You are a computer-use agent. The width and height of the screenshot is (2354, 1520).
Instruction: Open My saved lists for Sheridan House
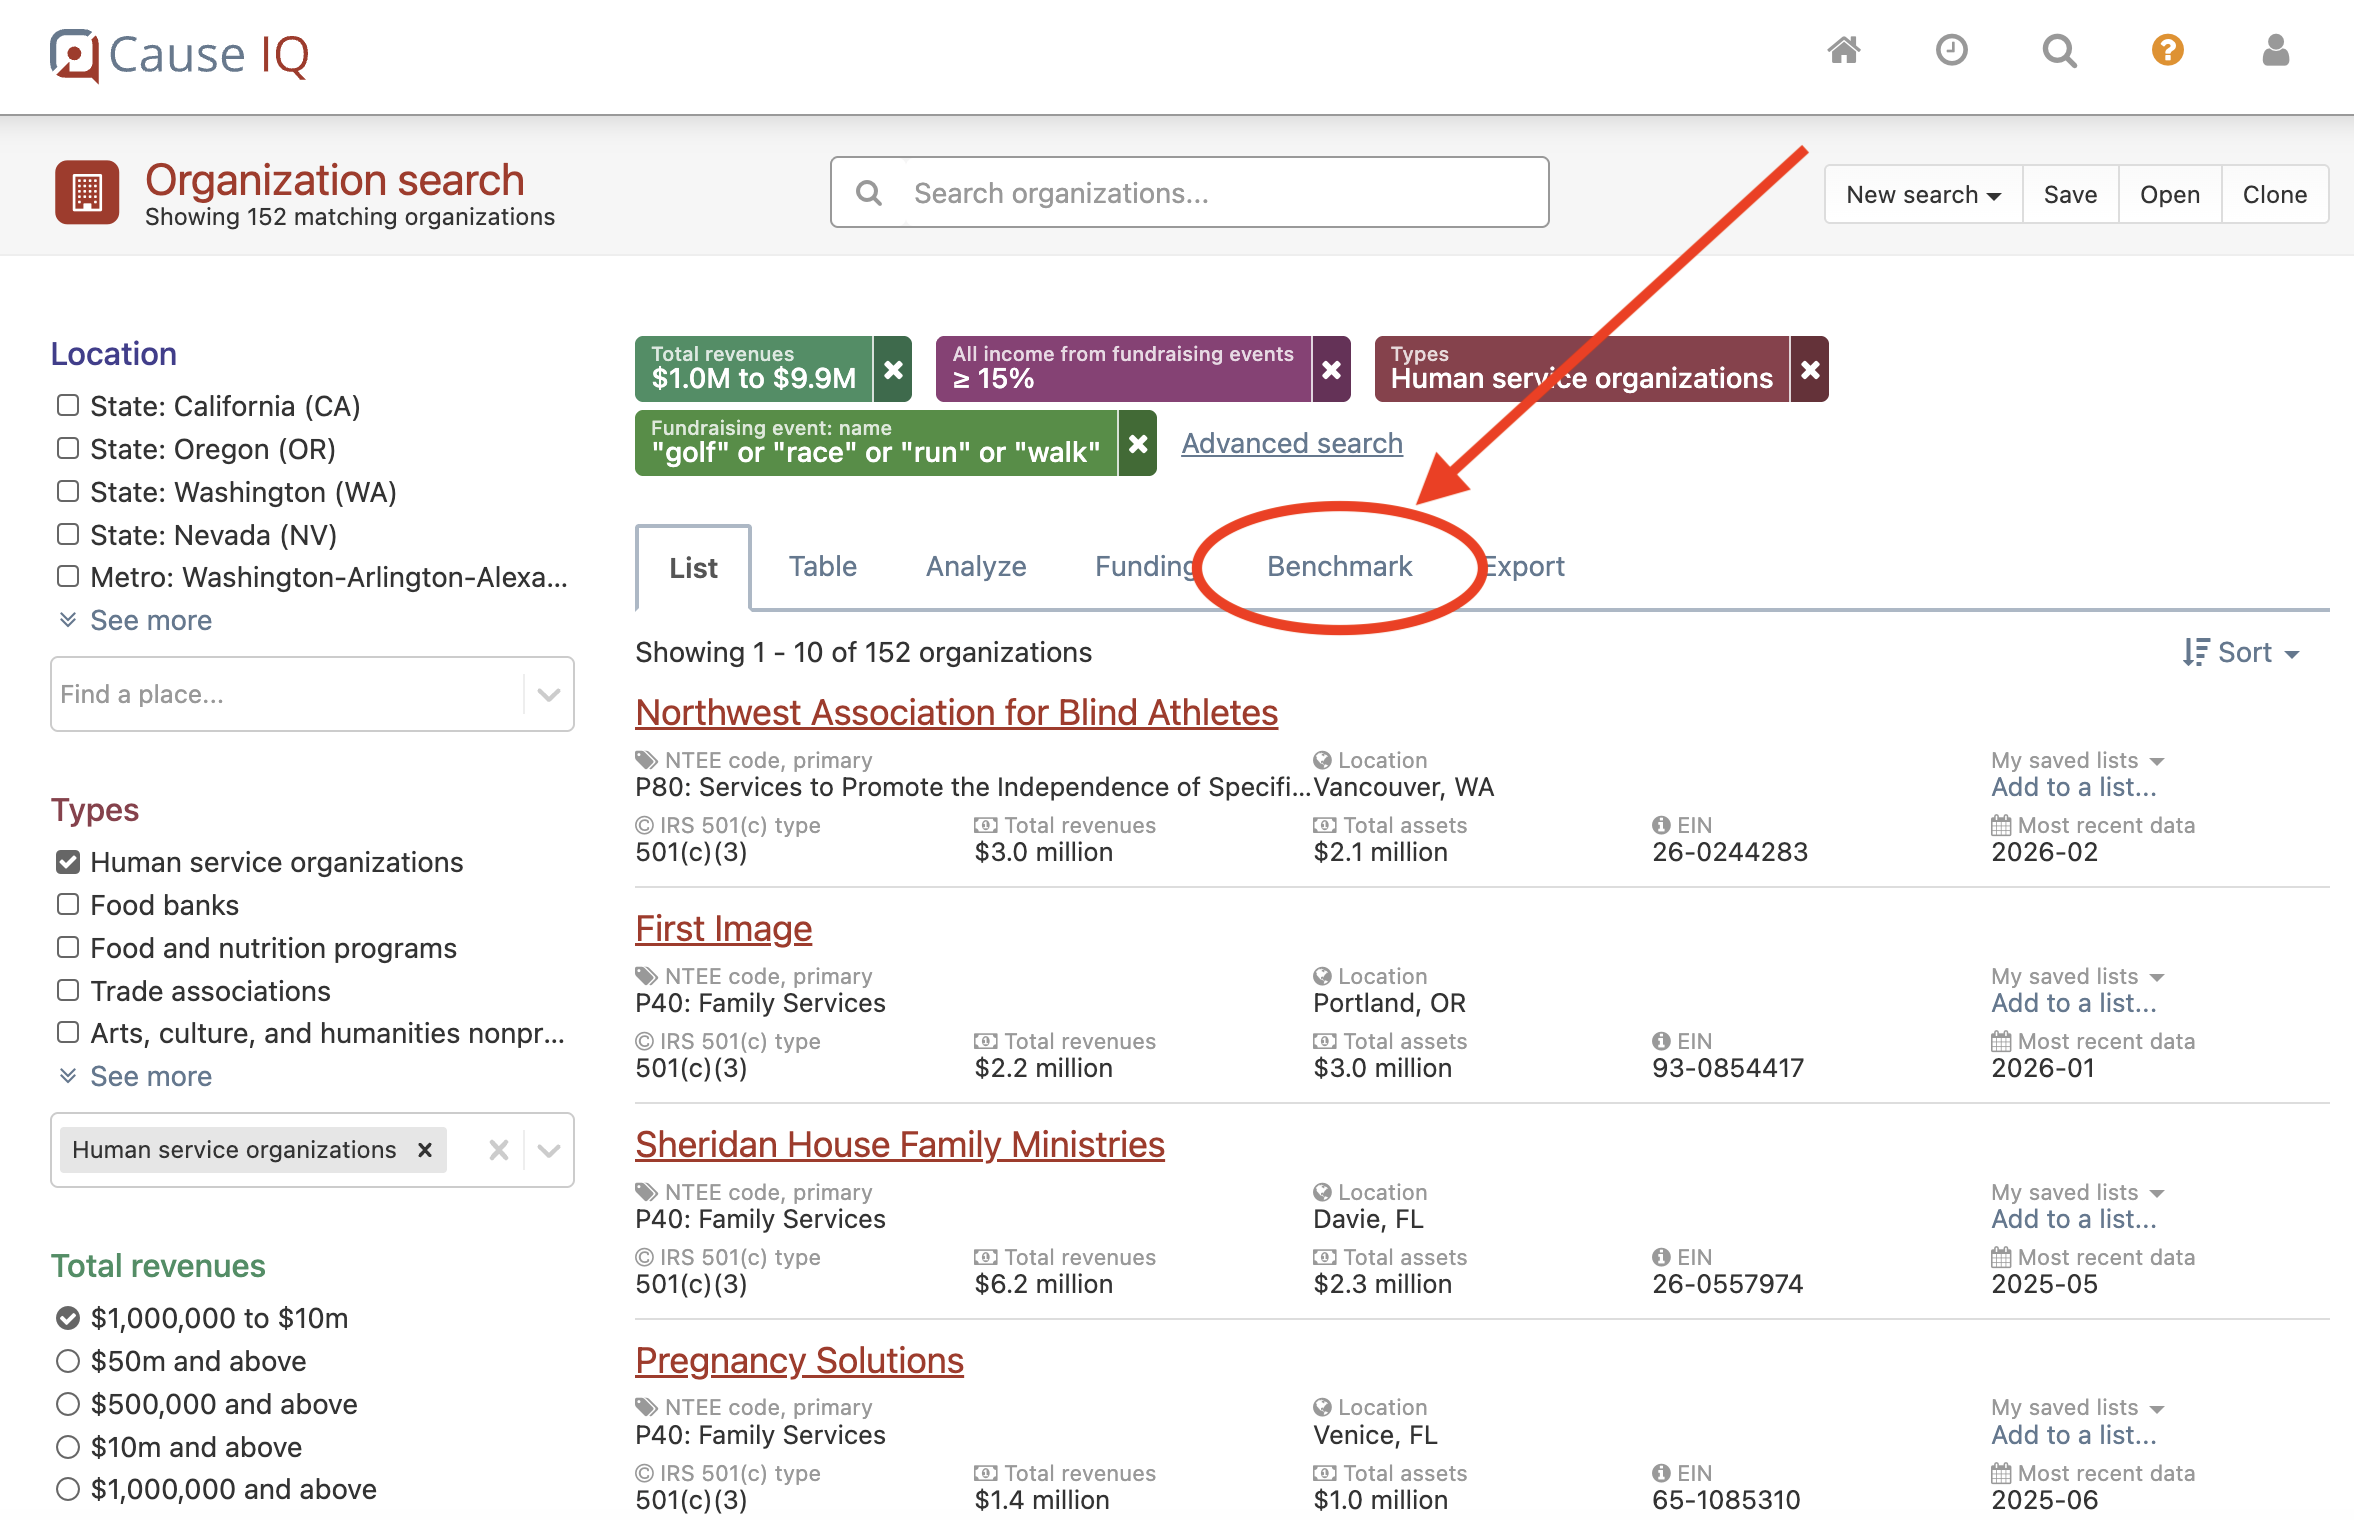coord(2077,1192)
